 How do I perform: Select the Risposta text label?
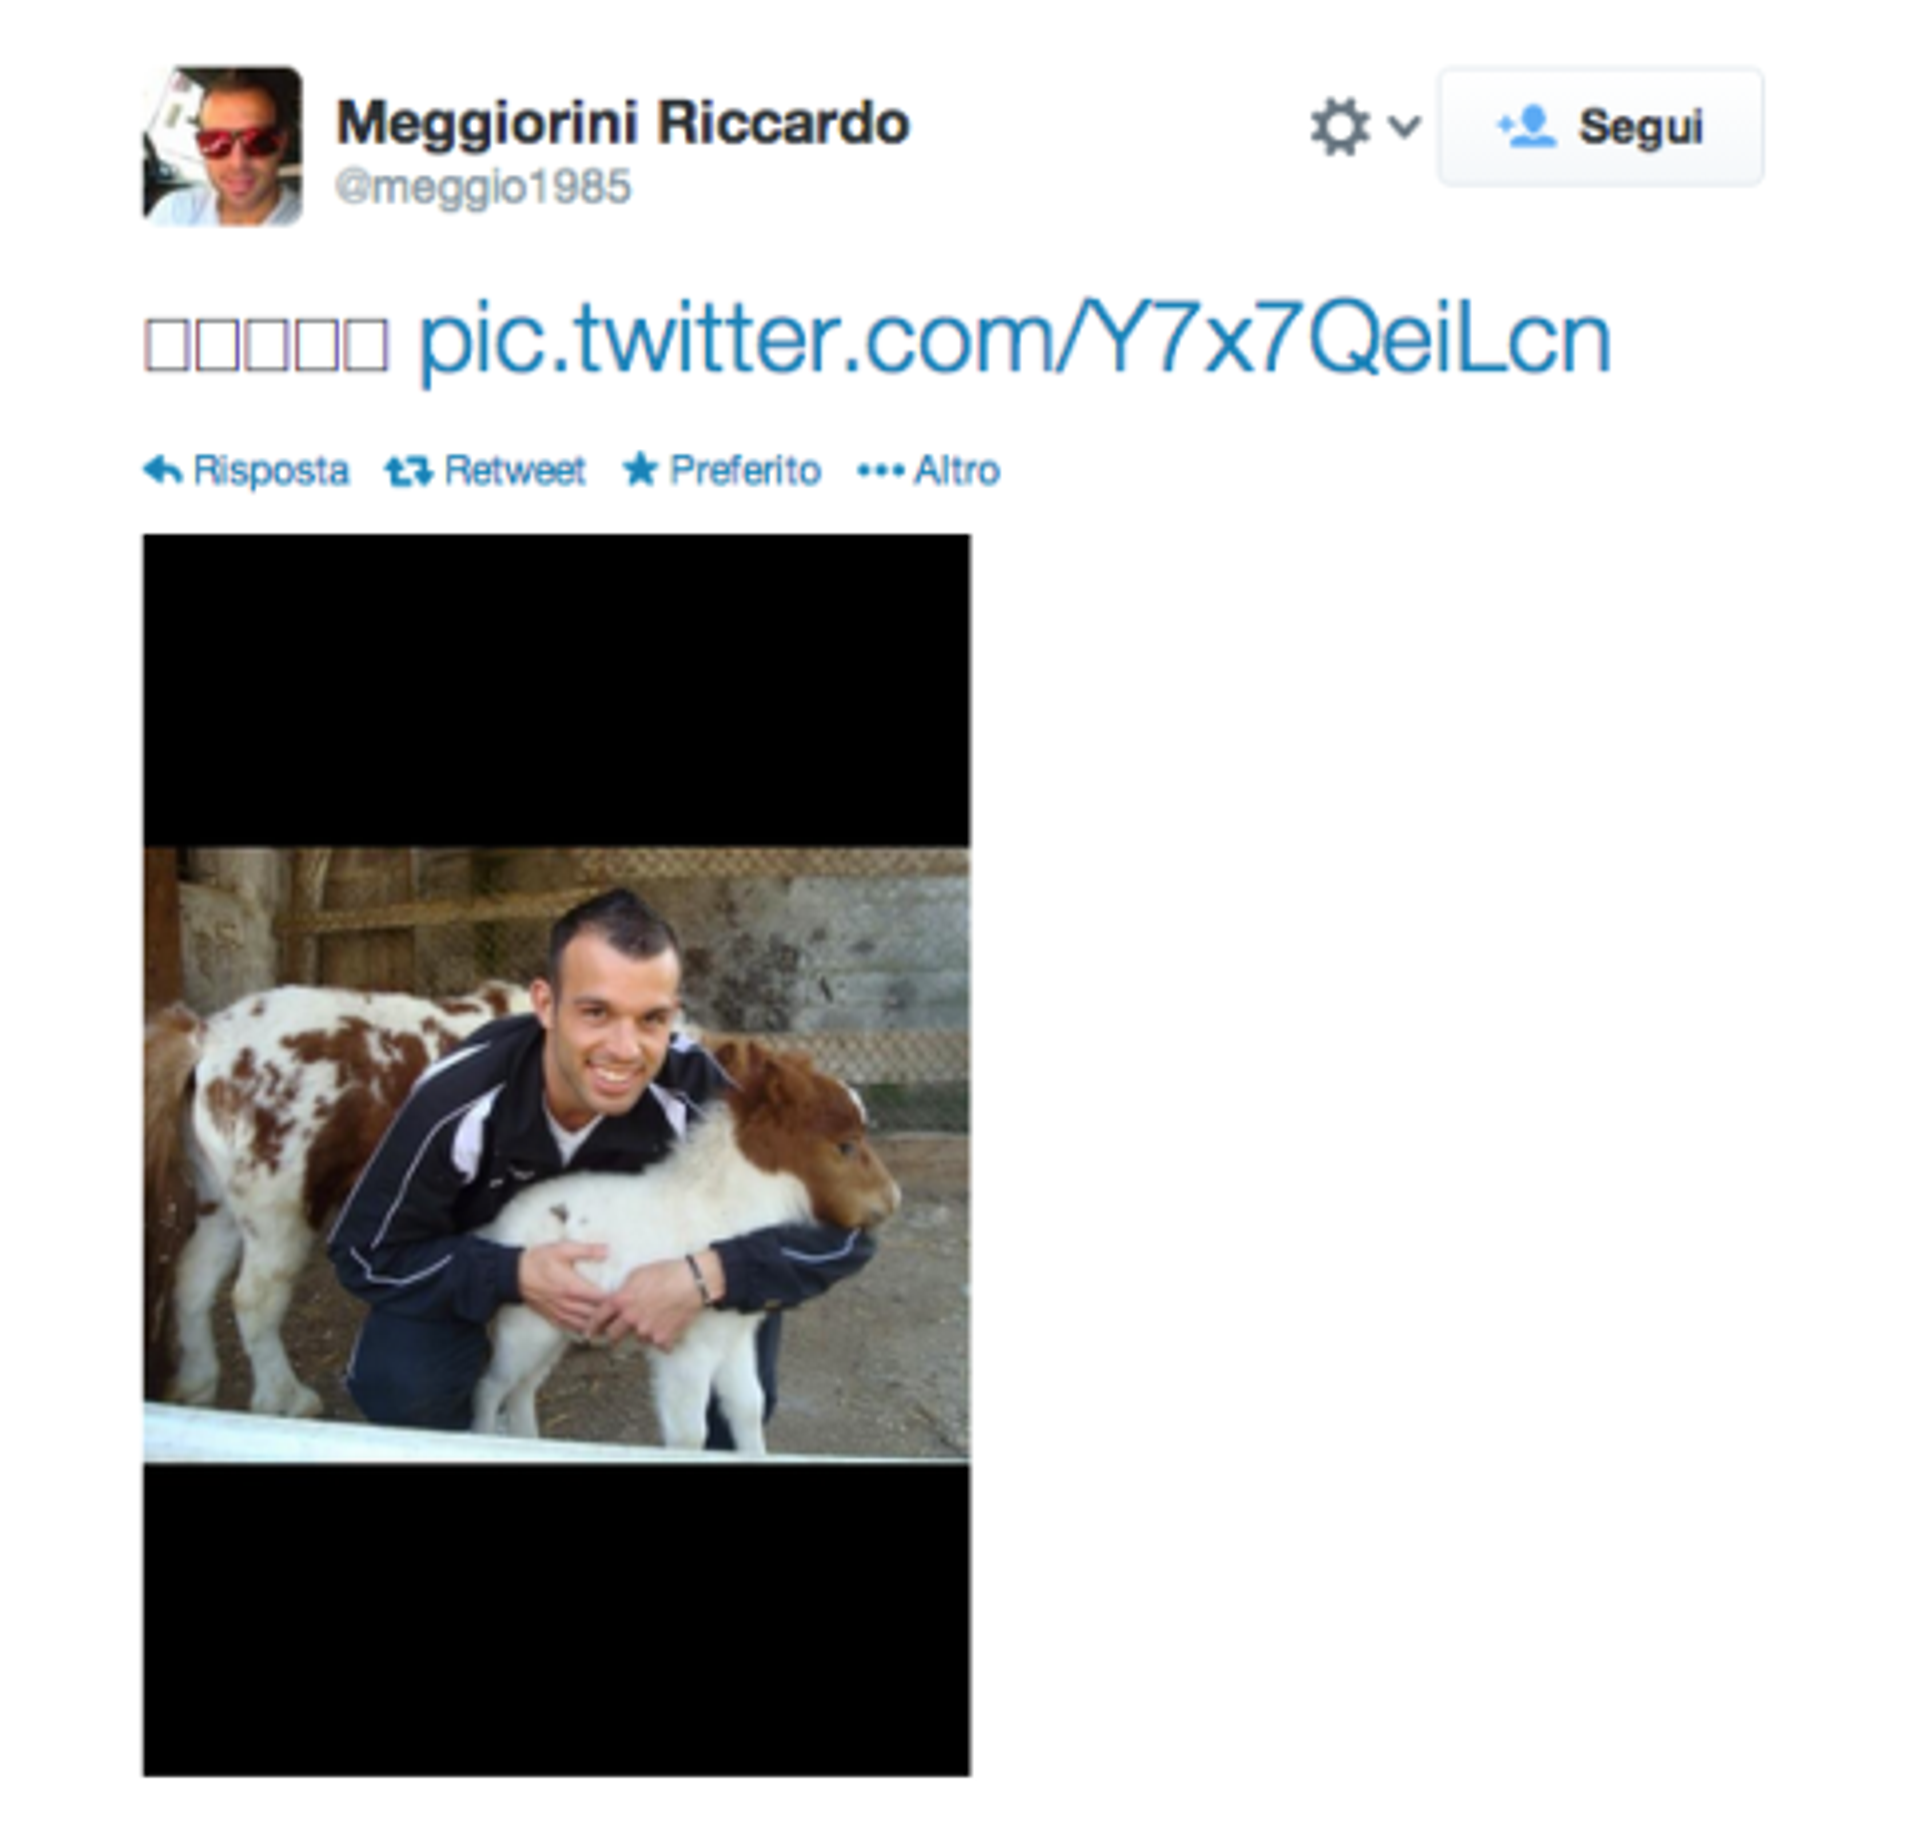(x=271, y=470)
